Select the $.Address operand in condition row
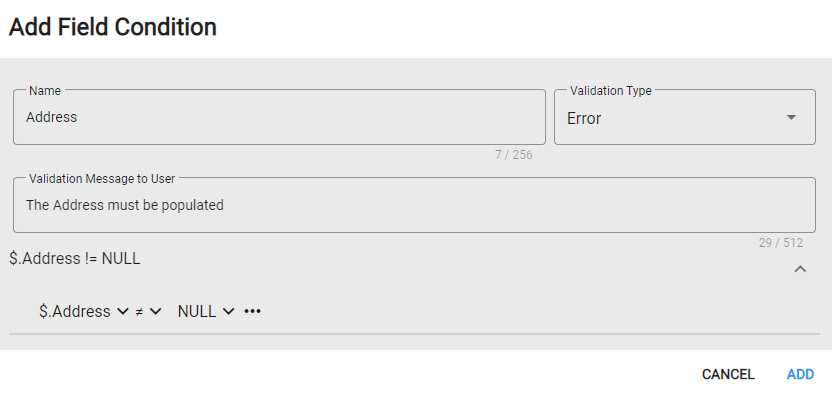Image resolution: width=832 pixels, height=394 pixels. pos(75,311)
